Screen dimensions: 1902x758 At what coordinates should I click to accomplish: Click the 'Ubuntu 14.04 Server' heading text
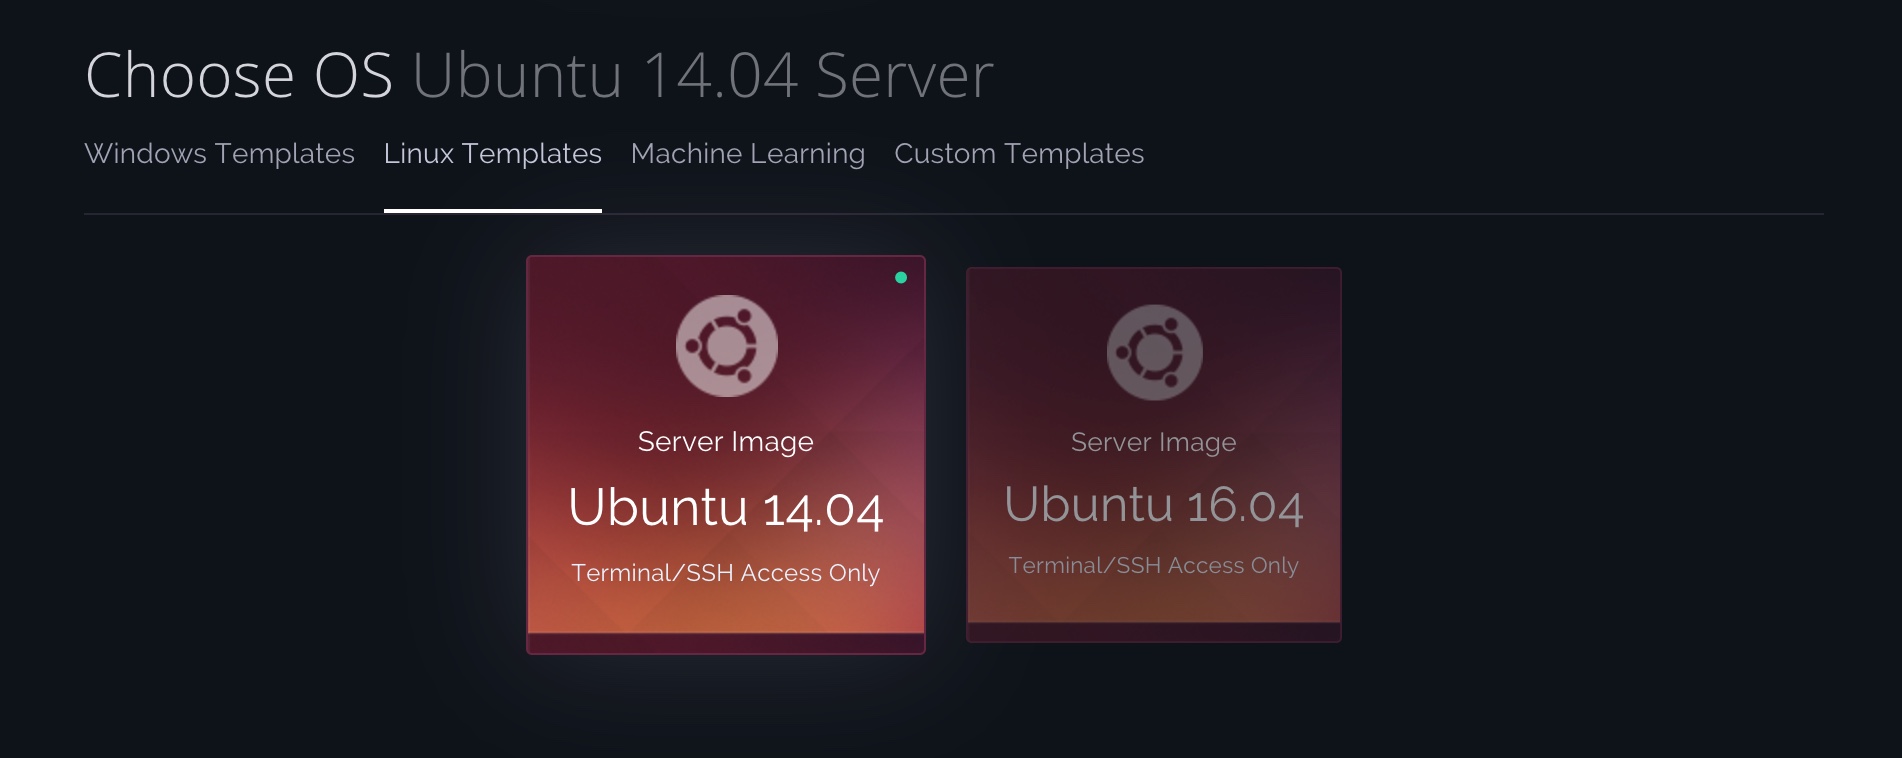pos(703,75)
